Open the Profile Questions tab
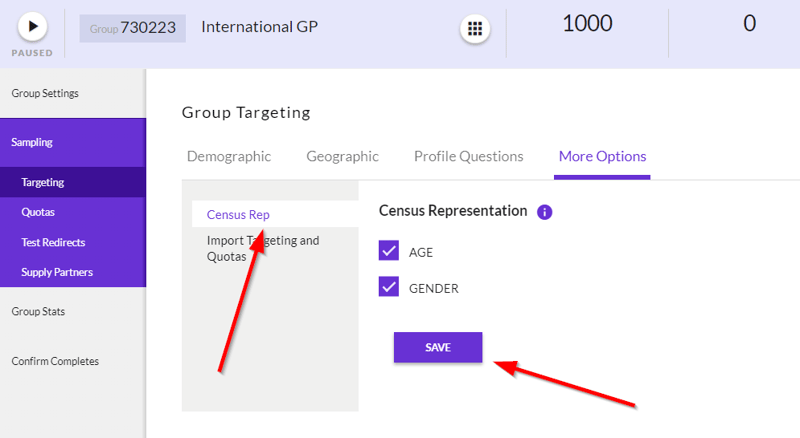 (x=468, y=156)
